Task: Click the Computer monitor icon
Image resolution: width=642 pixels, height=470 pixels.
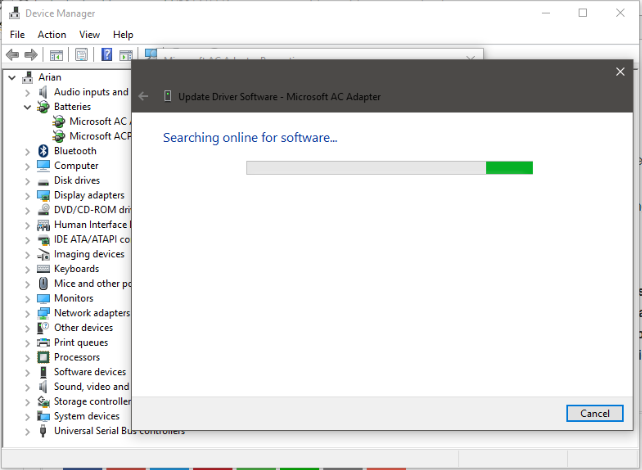Action: click(x=43, y=165)
